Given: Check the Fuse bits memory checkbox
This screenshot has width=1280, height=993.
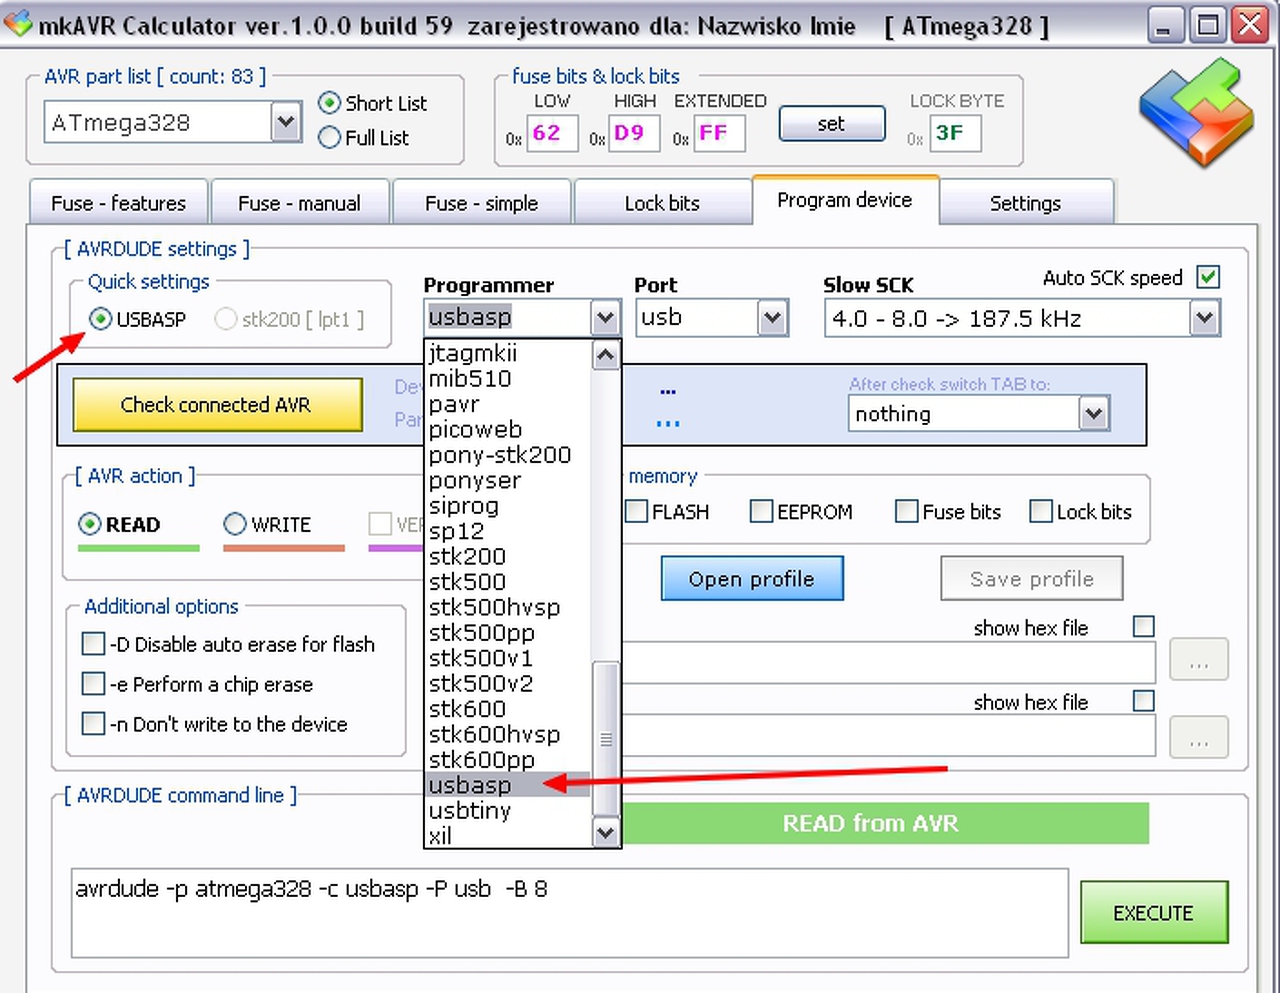Looking at the screenshot, I should coord(906,511).
